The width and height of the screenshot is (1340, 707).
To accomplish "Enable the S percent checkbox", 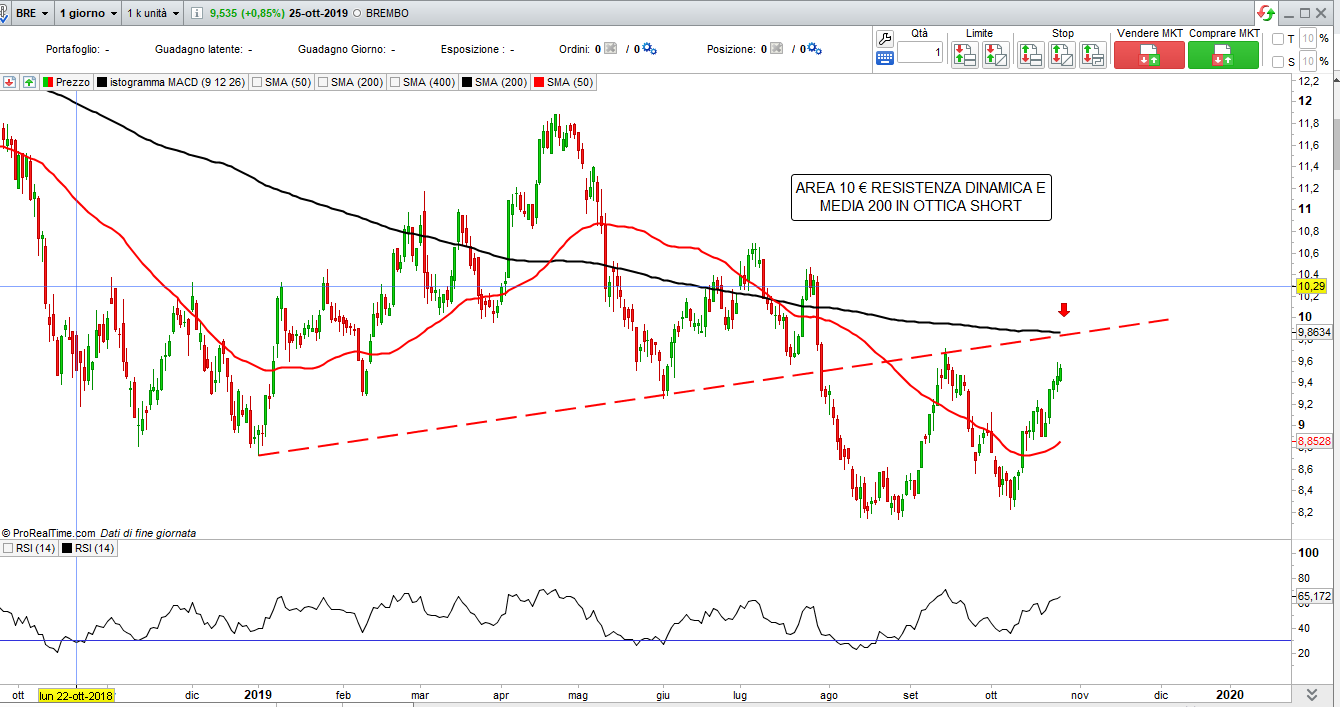I will [1278, 62].
